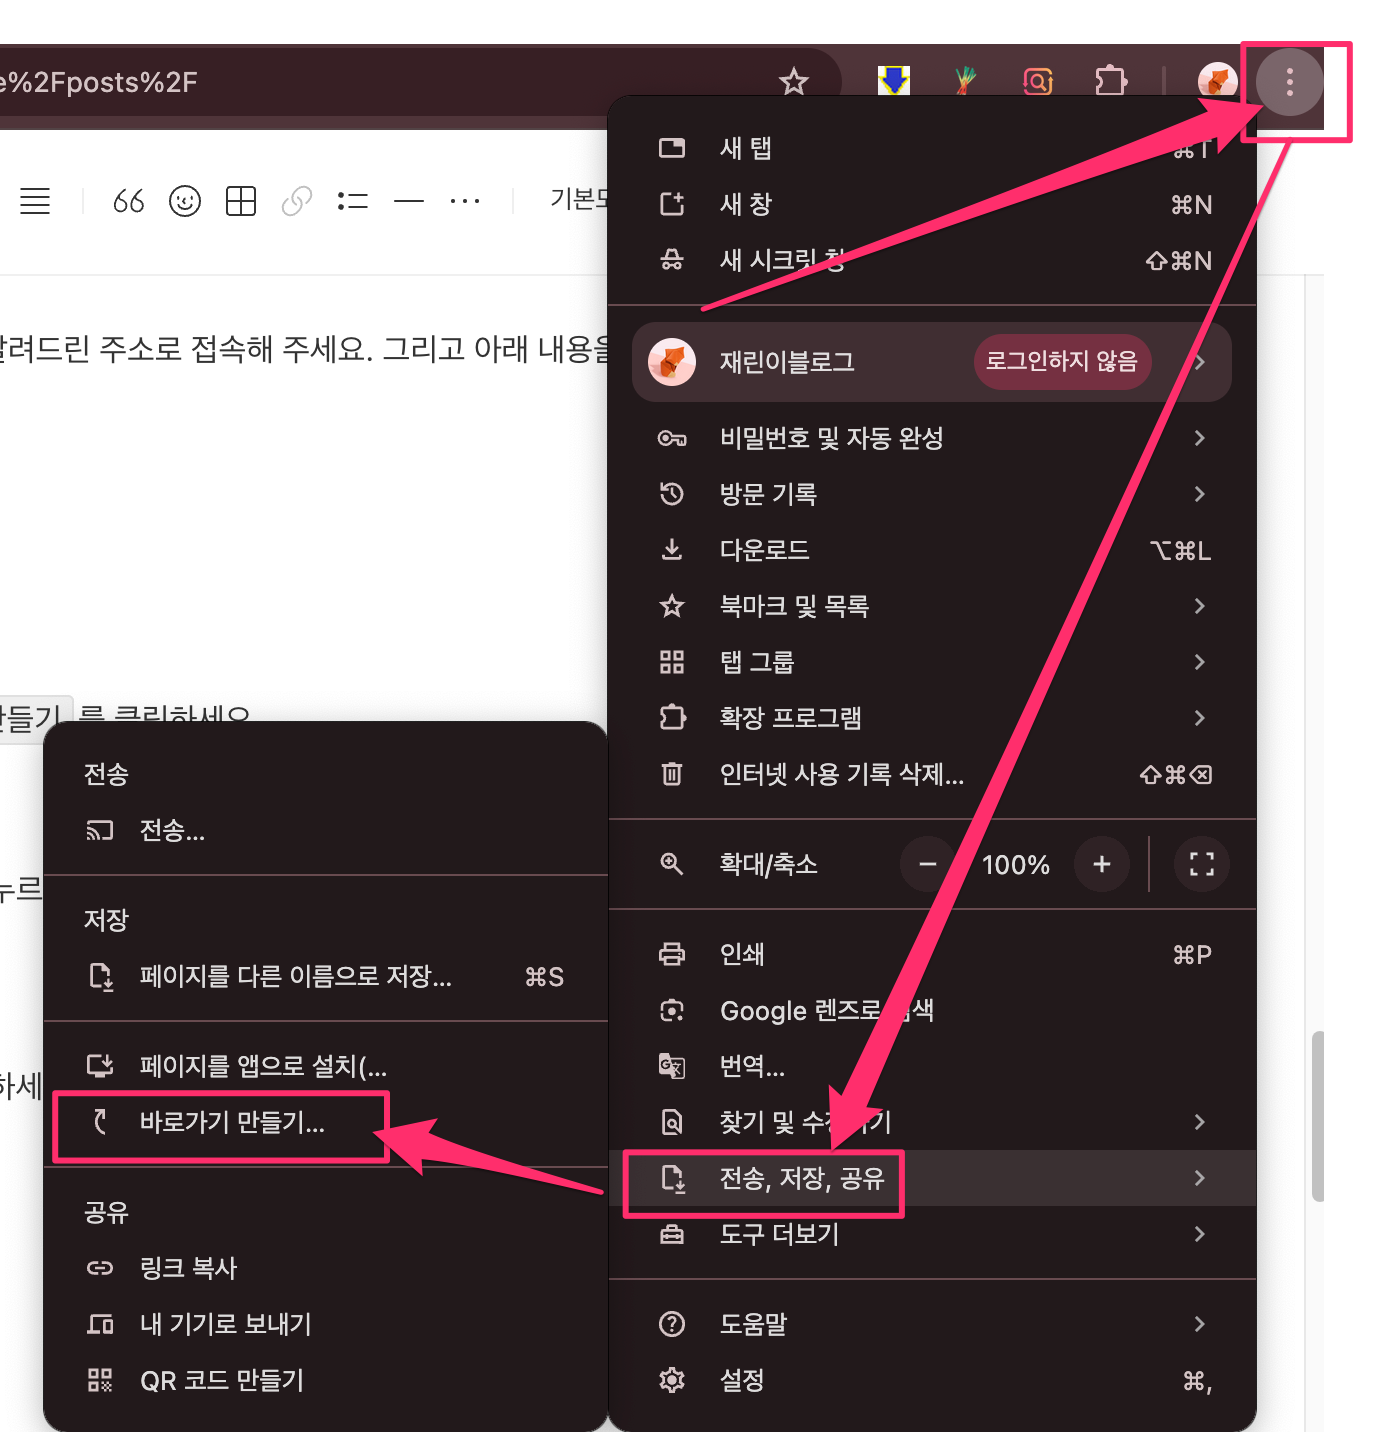This screenshot has width=1394, height=1432.
Task: Insert a blockquote in the editor
Action: [128, 201]
